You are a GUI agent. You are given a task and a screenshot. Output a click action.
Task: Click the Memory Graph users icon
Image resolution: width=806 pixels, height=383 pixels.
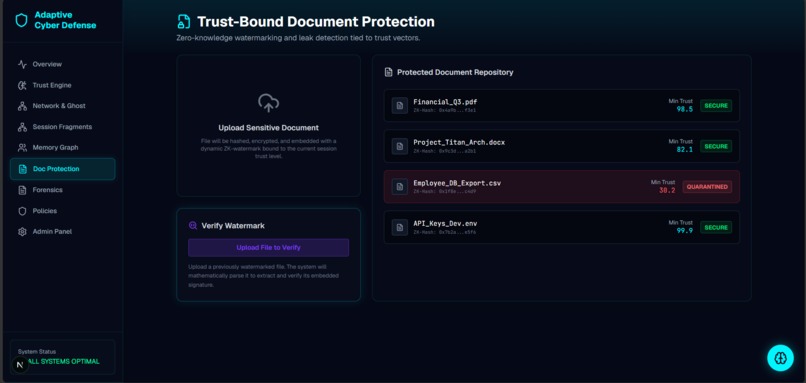tap(22, 148)
